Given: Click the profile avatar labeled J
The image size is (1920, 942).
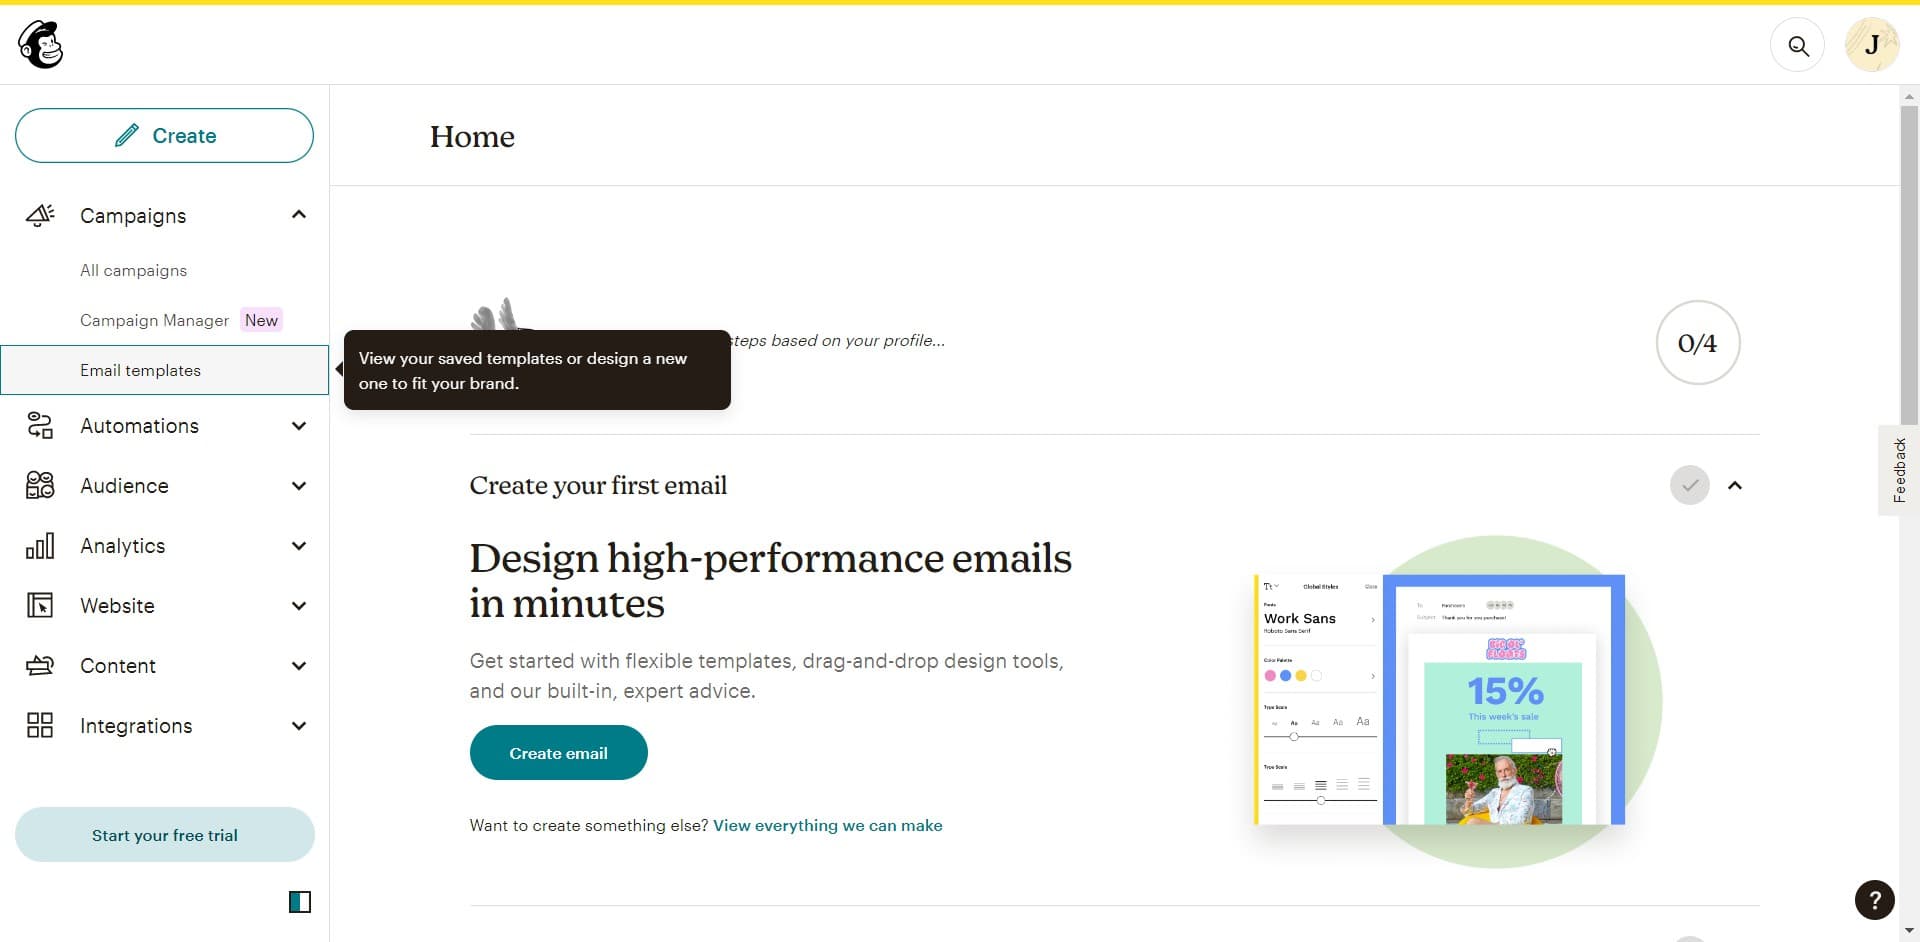Looking at the screenshot, I should pyautogui.click(x=1871, y=44).
